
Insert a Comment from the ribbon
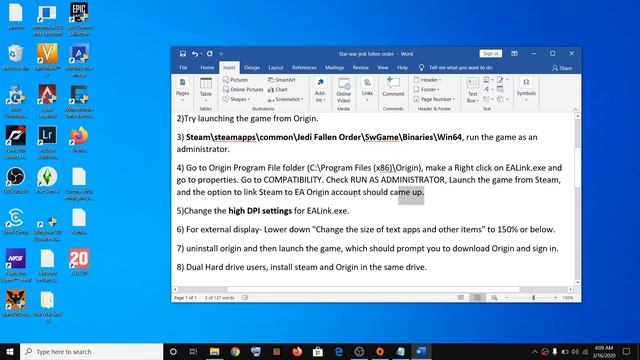point(393,88)
